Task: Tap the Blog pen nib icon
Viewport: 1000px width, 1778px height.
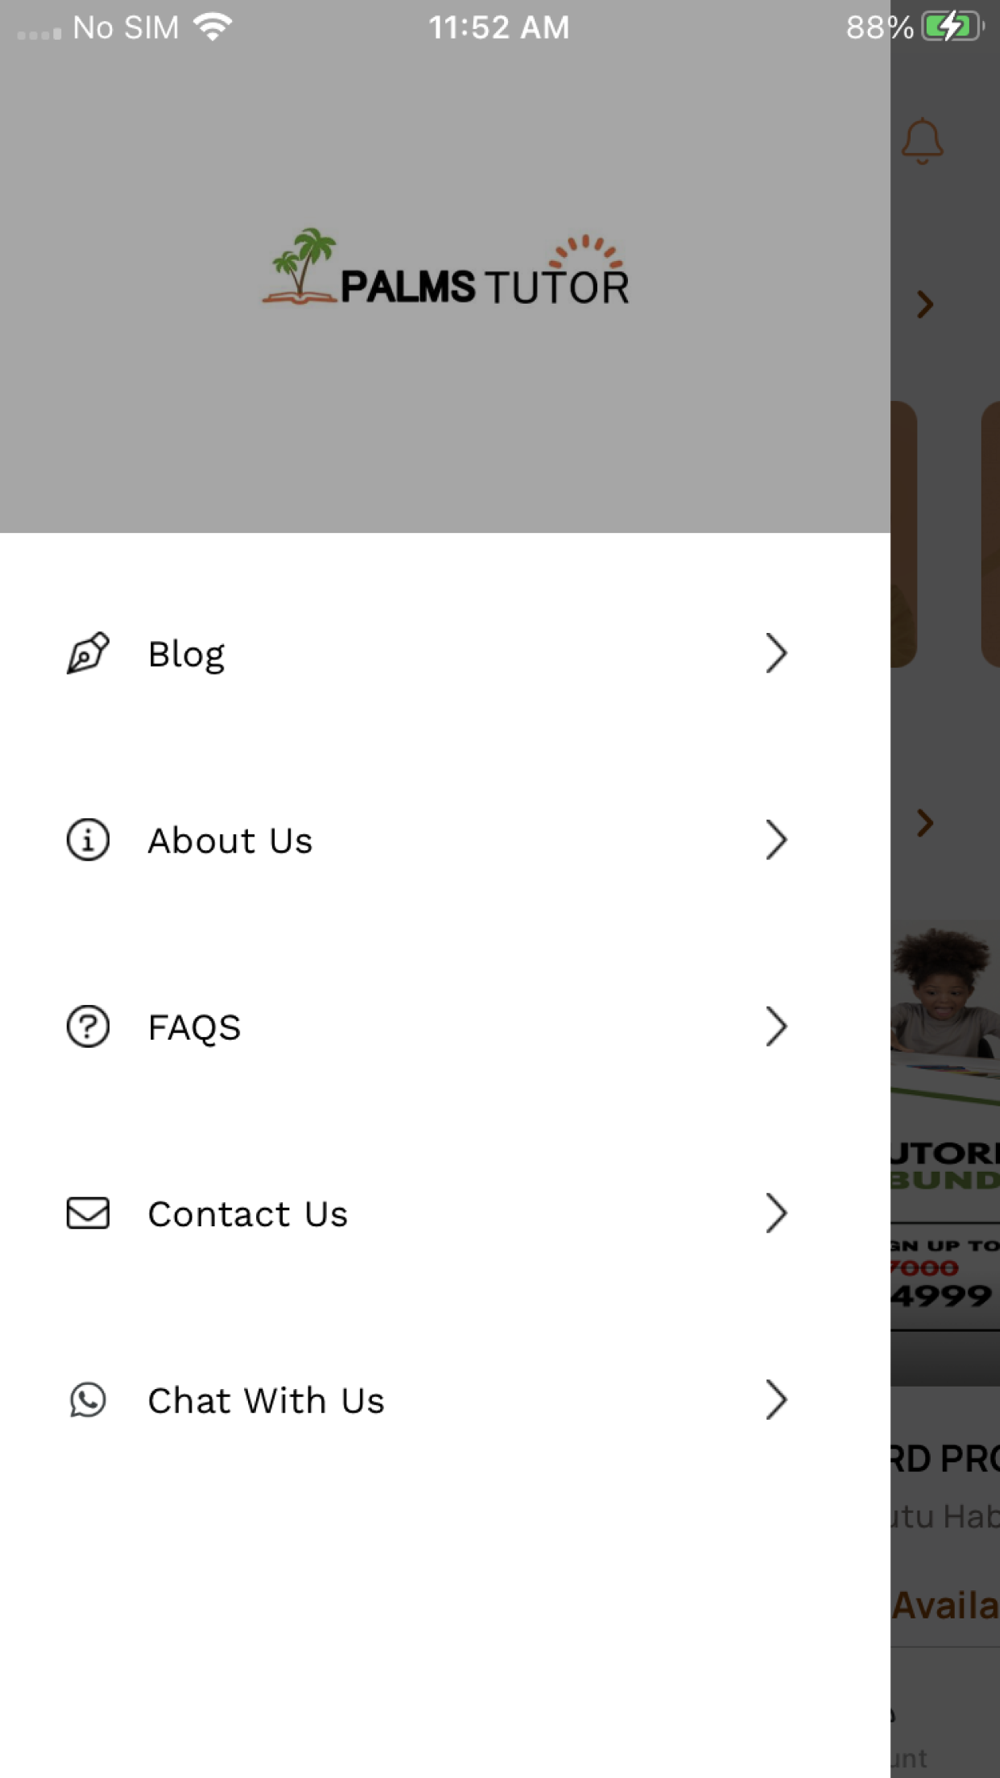Action: tap(88, 654)
